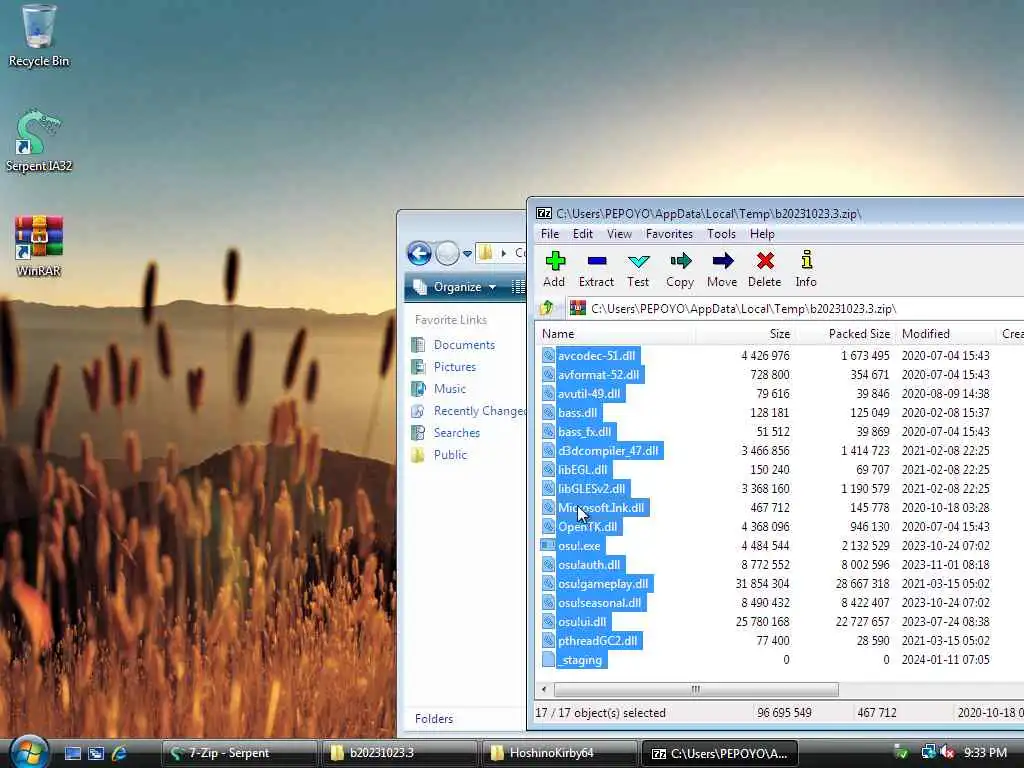The width and height of the screenshot is (1024, 768).
Task: Click the Public folder icon in Explorer
Action: pos(418,455)
